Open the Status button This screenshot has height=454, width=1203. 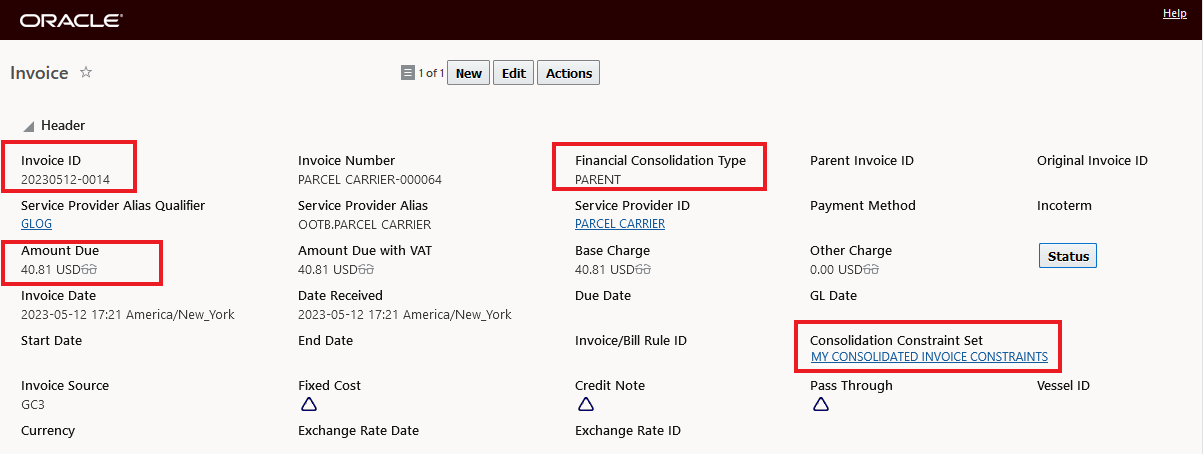click(x=1068, y=256)
